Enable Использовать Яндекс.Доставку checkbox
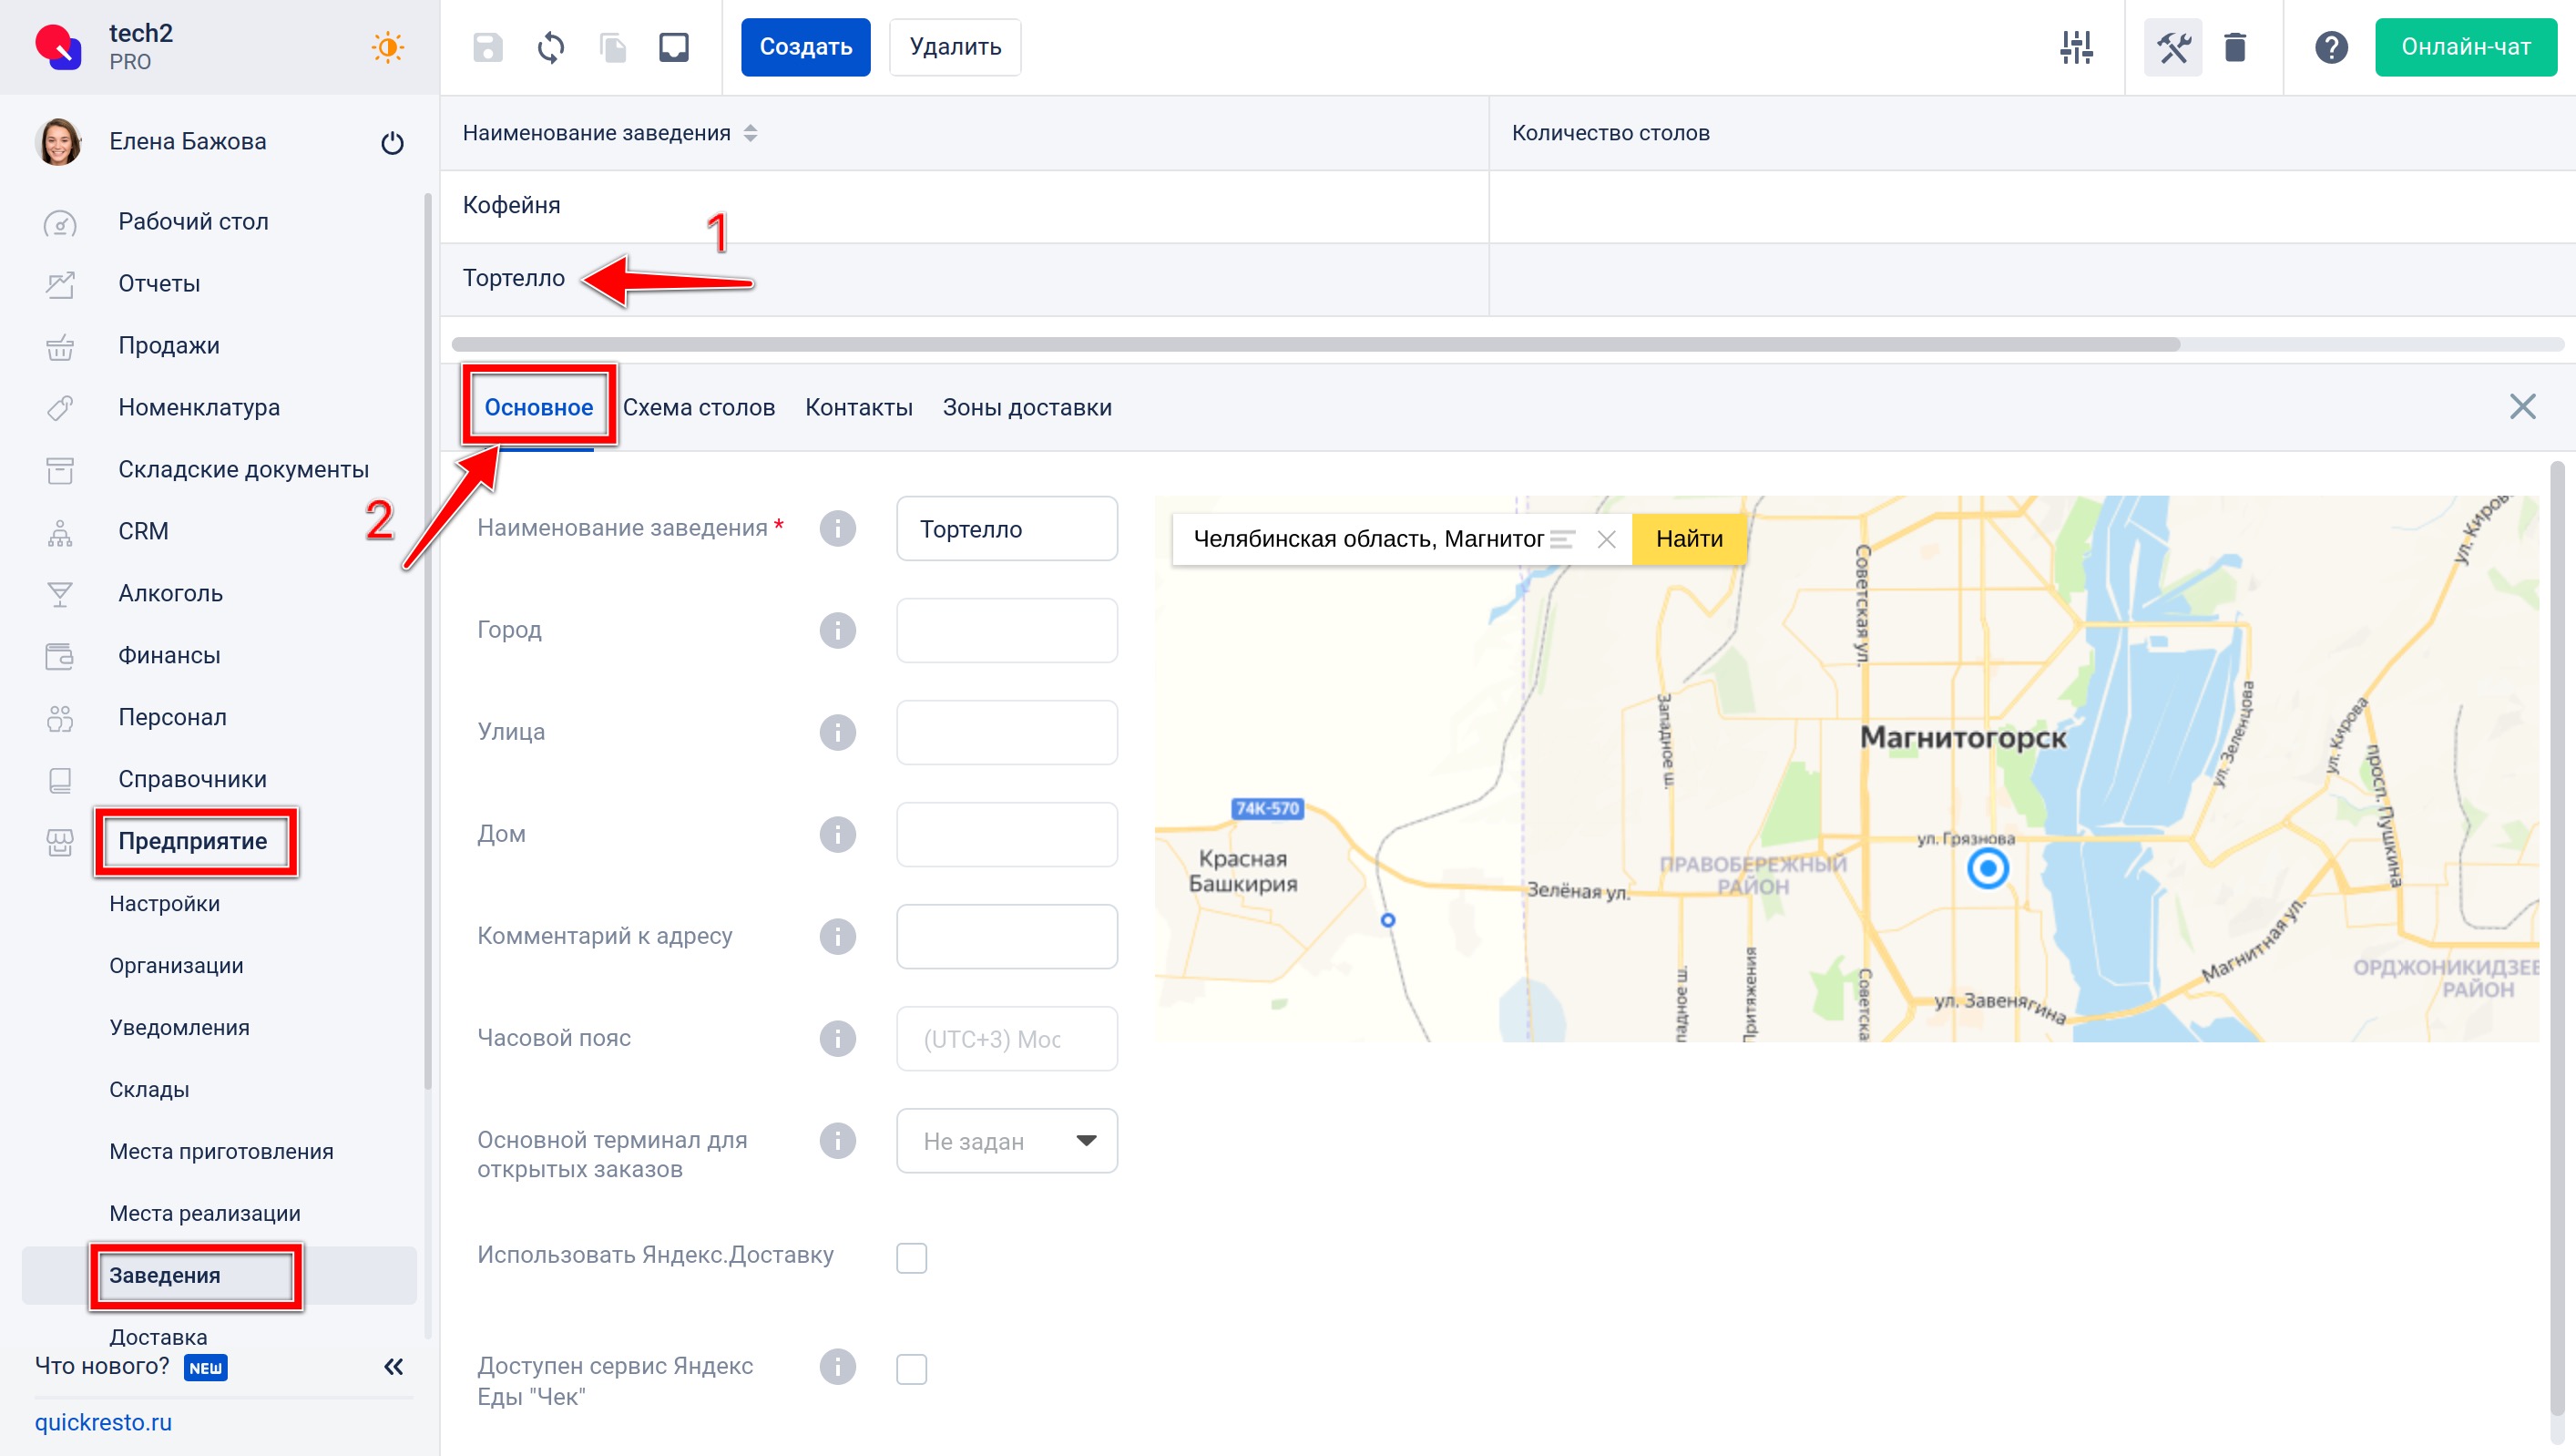2576x1456 pixels. pyautogui.click(x=911, y=1257)
